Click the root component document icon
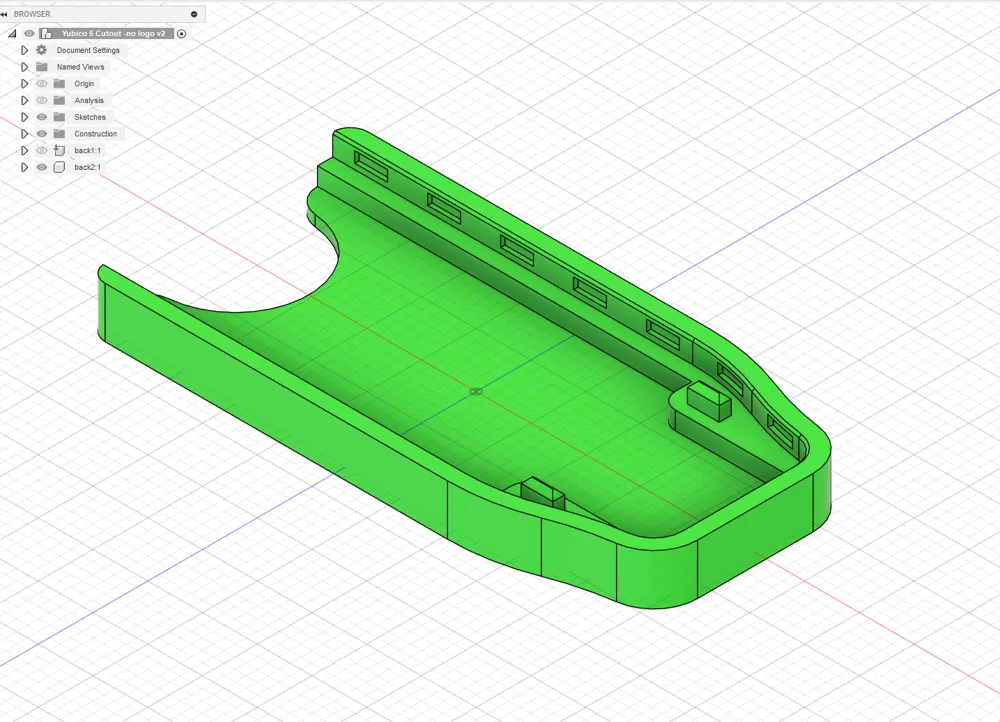 pos(47,33)
